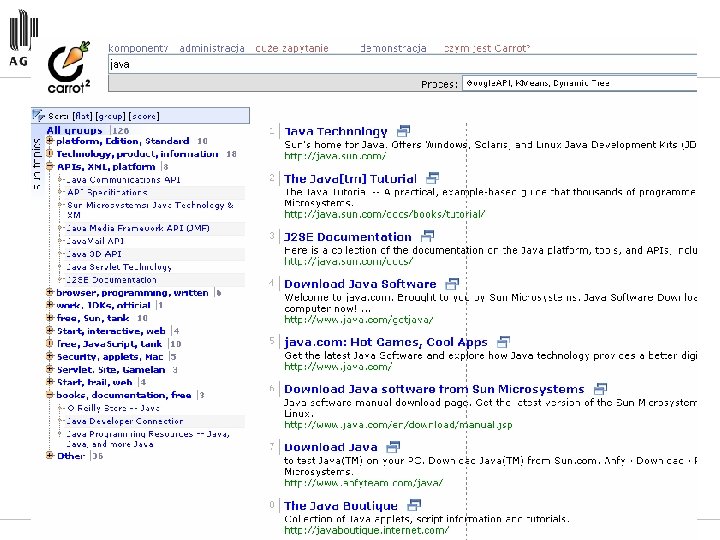Open J2SE Documentation in new window icon
This screenshot has height=540, width=720.
click(428, 236)
